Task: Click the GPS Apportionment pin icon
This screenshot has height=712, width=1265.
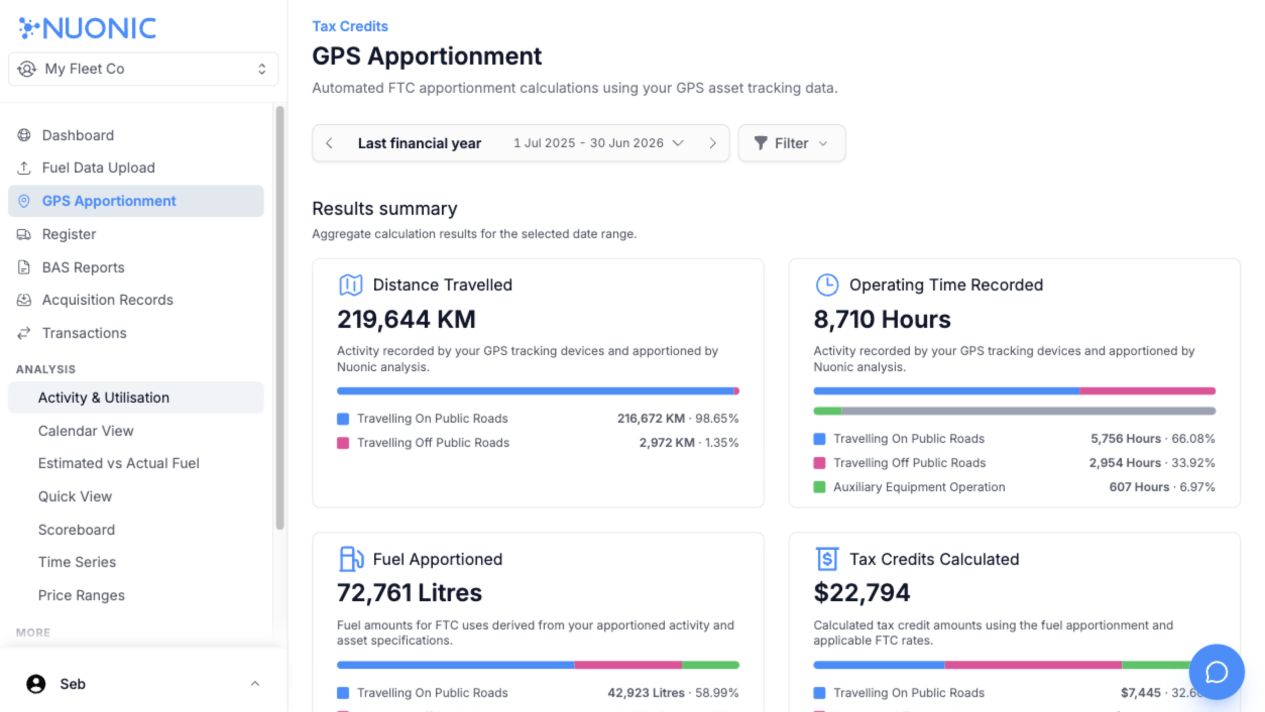Action: coord(24,201)
